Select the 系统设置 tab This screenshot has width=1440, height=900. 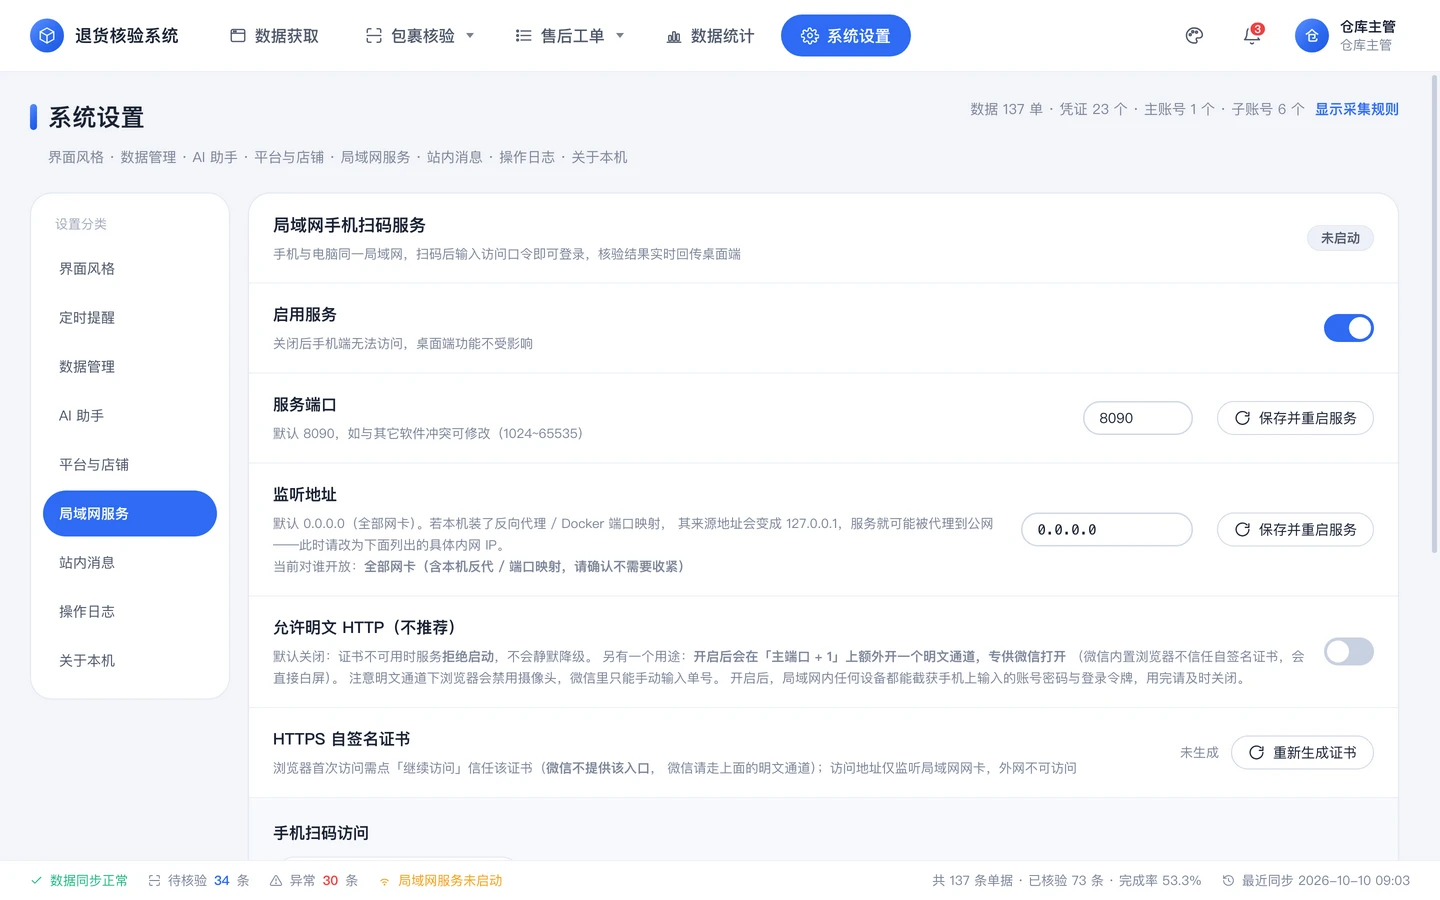[846, 36]
